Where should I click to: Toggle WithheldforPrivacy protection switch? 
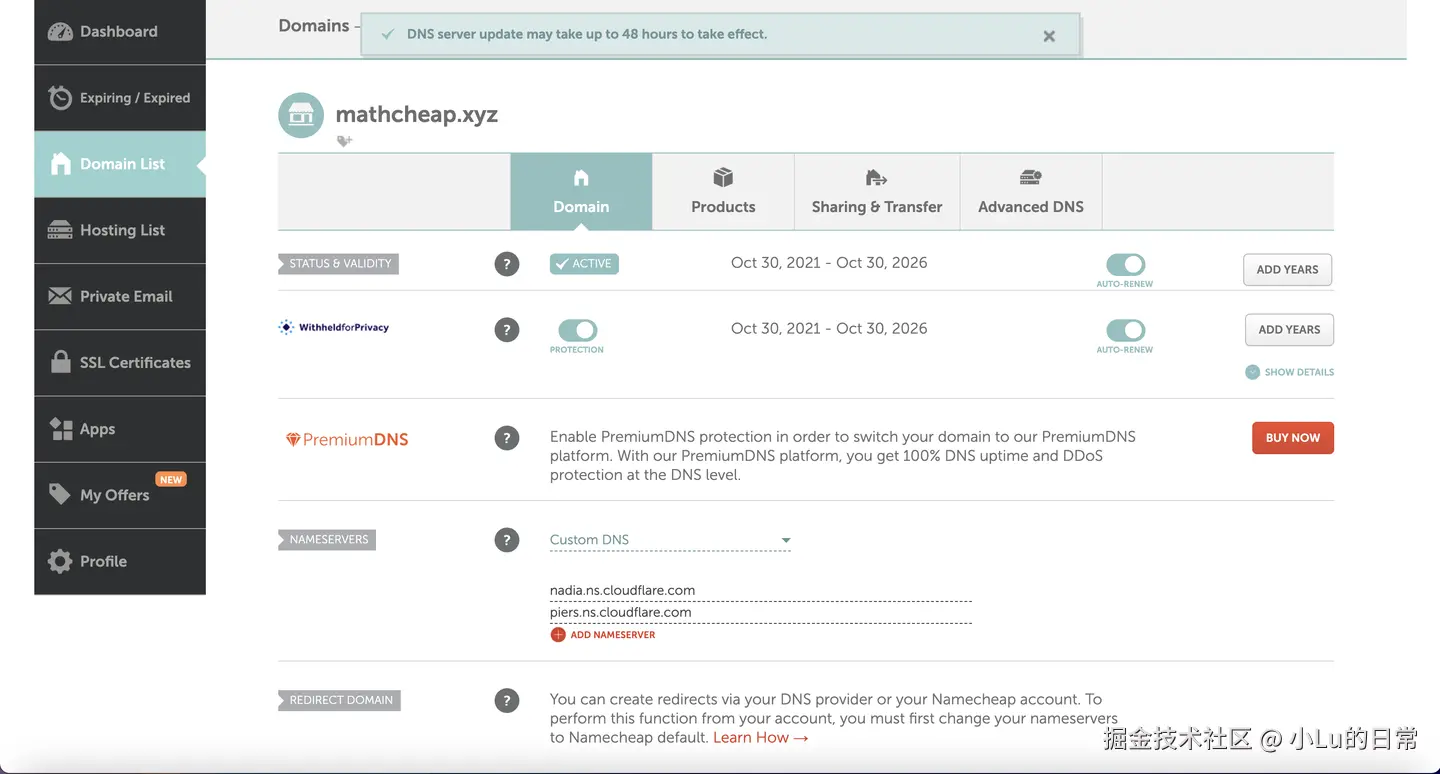pos(577,330)
